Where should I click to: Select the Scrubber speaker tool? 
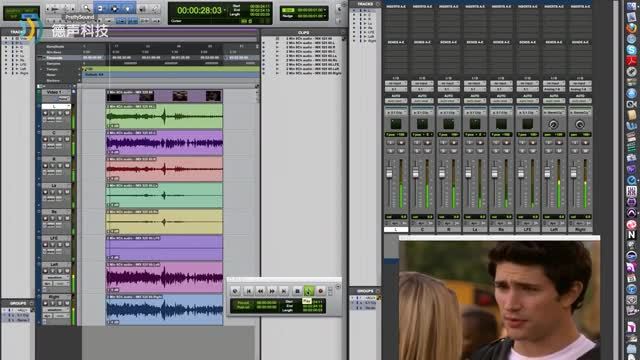[142, 9]
